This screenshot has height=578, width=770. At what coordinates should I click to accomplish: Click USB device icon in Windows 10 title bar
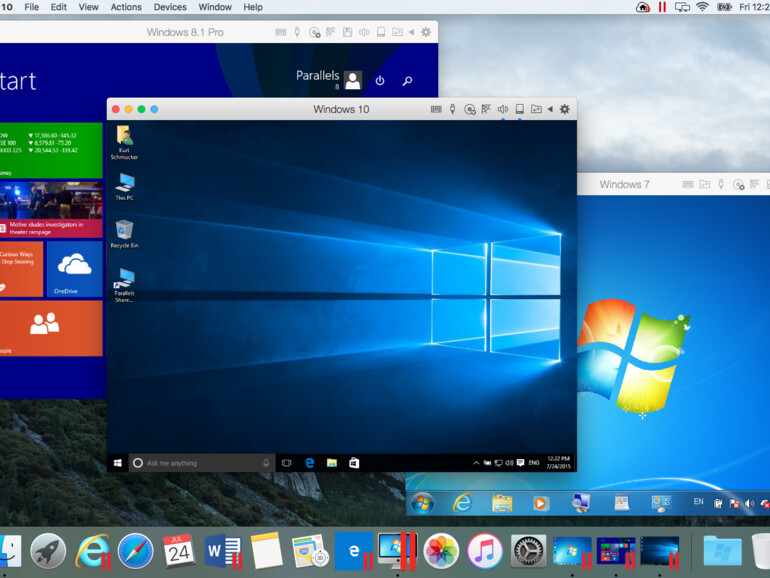point(453,109)
